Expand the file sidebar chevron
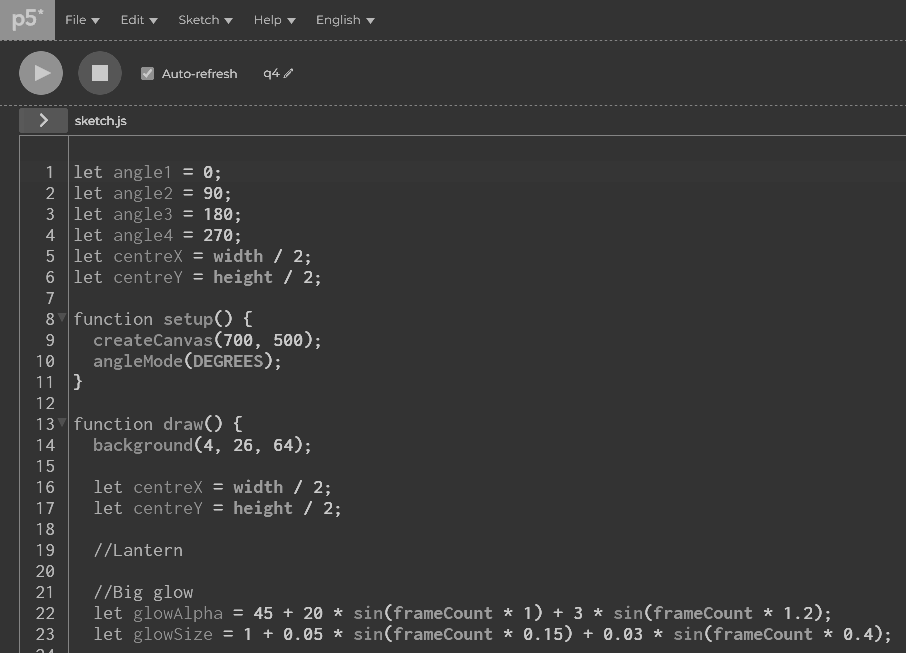The image size is (906, 653). 43,120
